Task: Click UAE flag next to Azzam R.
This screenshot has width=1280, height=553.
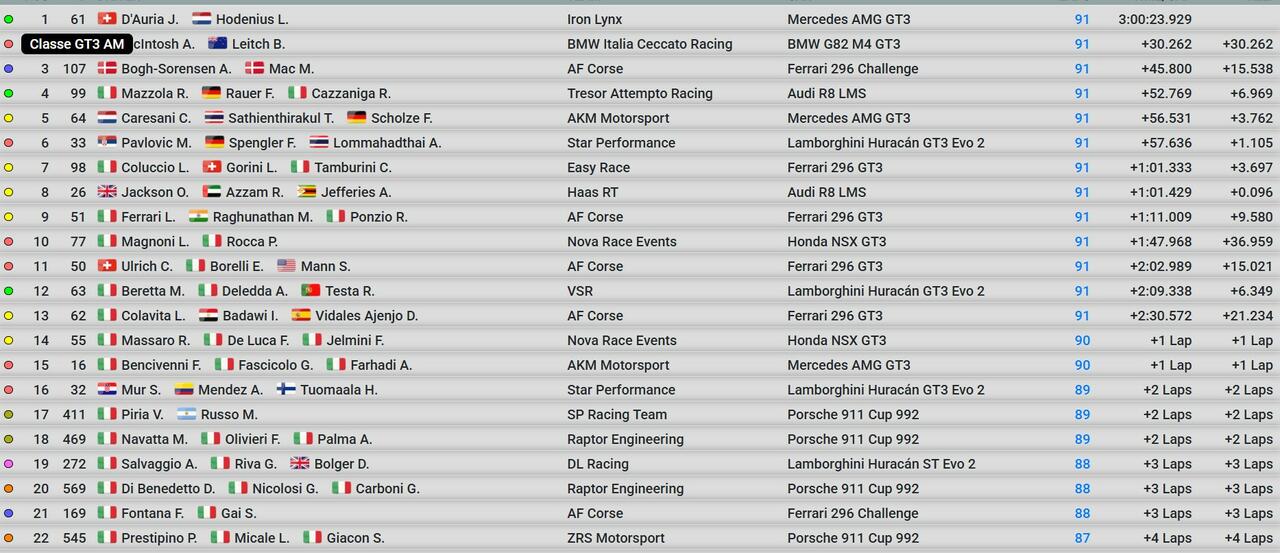Action: click(211, 192)
